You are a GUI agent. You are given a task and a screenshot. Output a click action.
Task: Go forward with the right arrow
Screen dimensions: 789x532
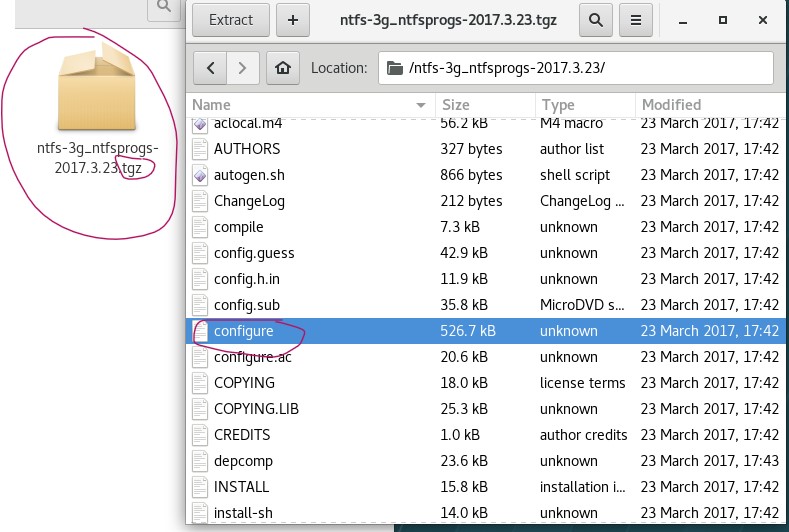(x=243, y=67)
